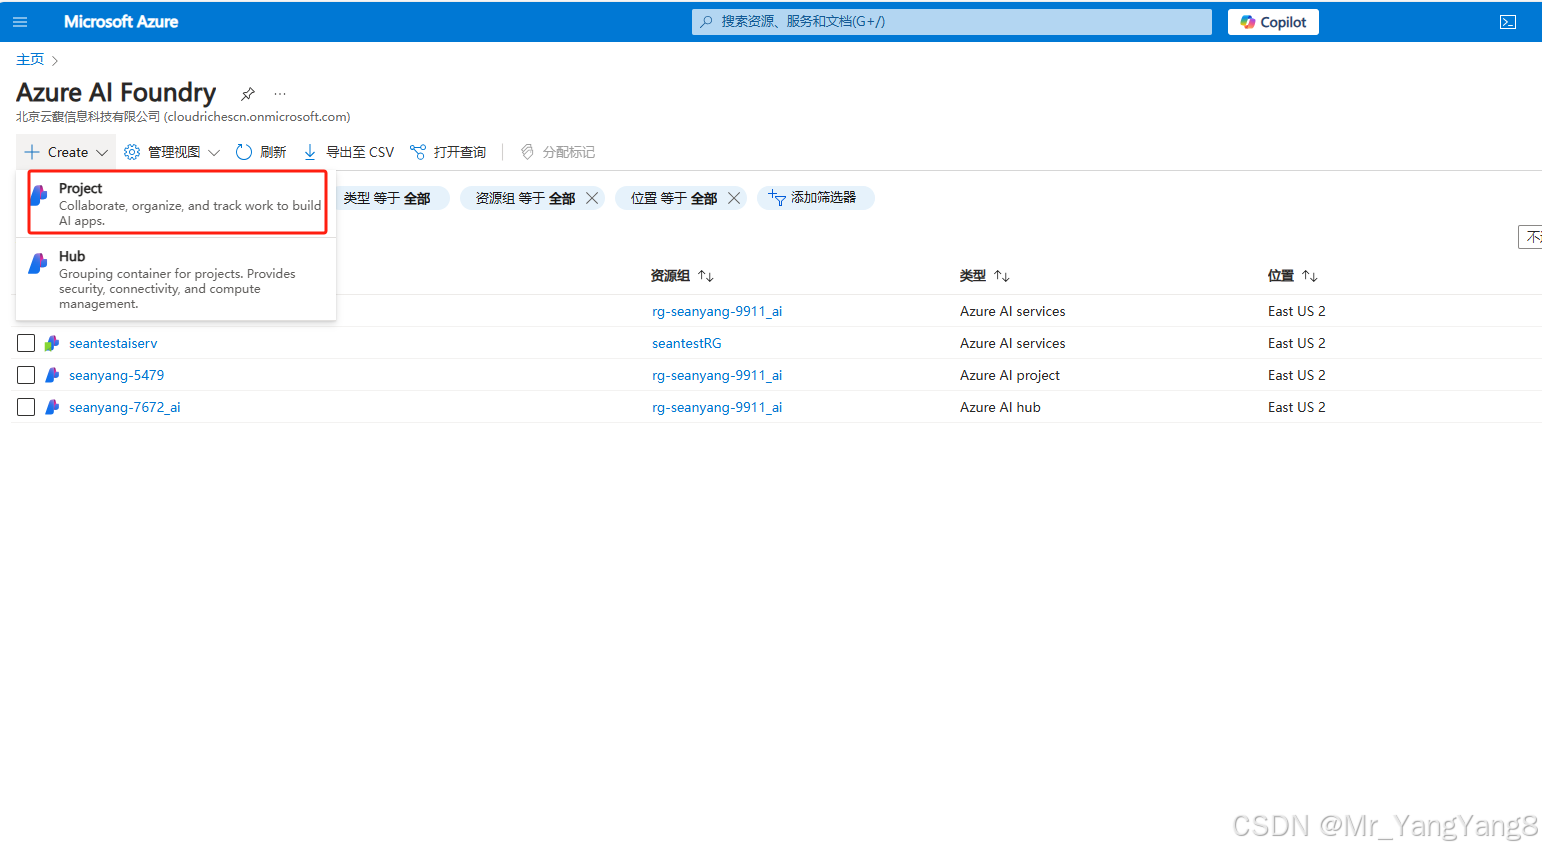
Task: Click the Copilot button
Action: point(1273,22)
